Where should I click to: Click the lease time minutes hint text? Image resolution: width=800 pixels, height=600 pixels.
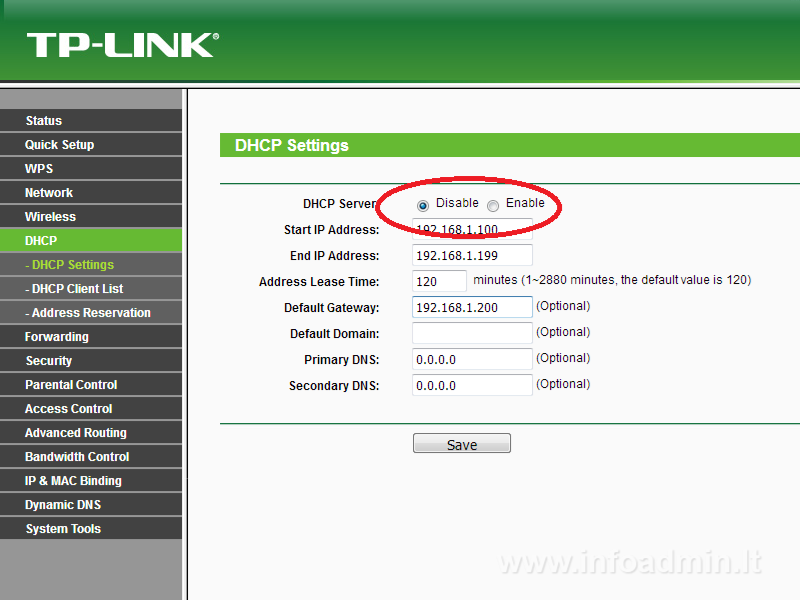coord(612,280)
